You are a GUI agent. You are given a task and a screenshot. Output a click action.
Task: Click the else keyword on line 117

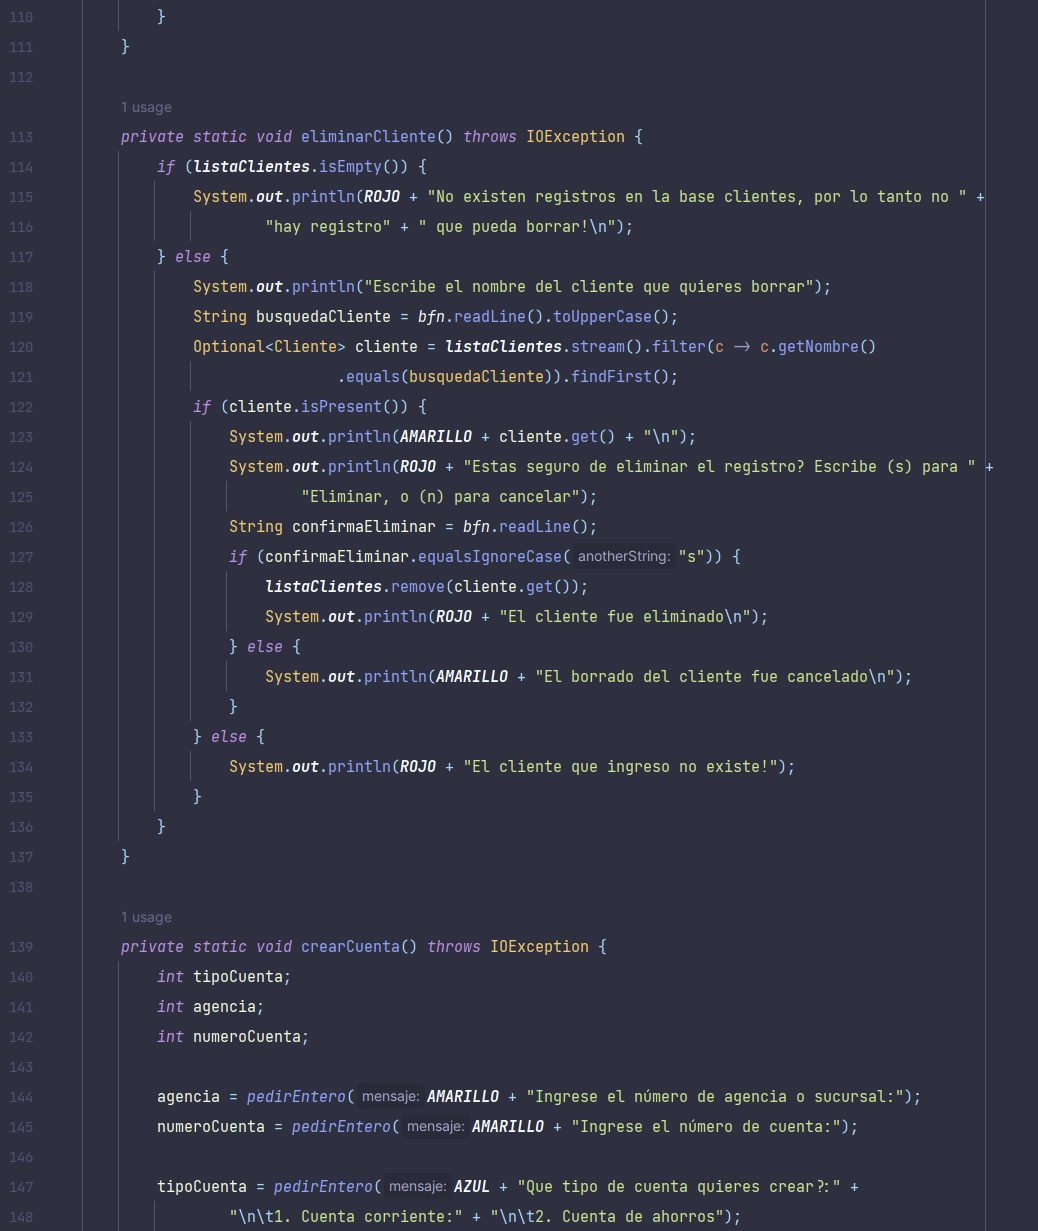(x=193, y=257)
